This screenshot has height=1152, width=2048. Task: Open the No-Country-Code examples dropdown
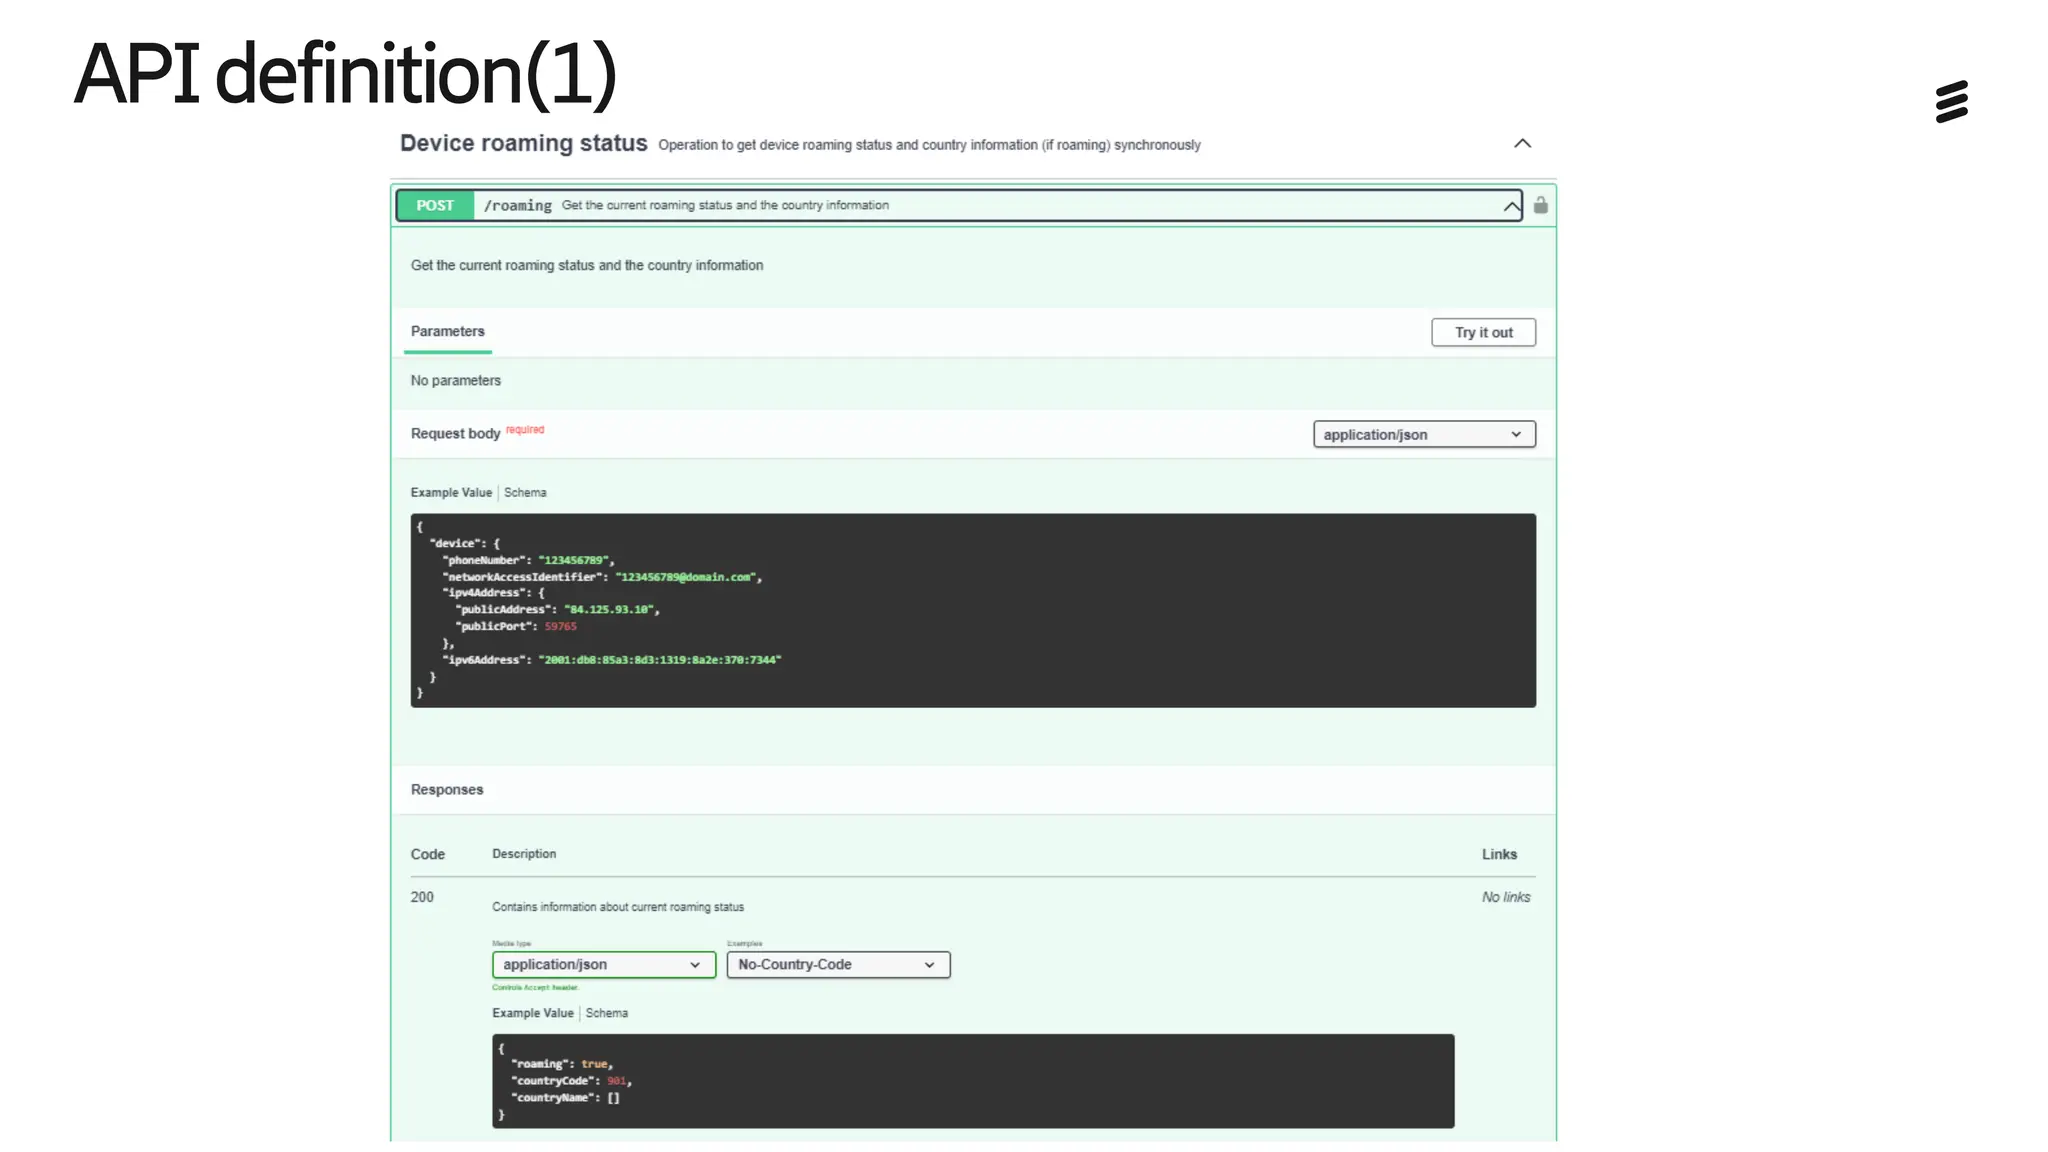tap(837, 964)
